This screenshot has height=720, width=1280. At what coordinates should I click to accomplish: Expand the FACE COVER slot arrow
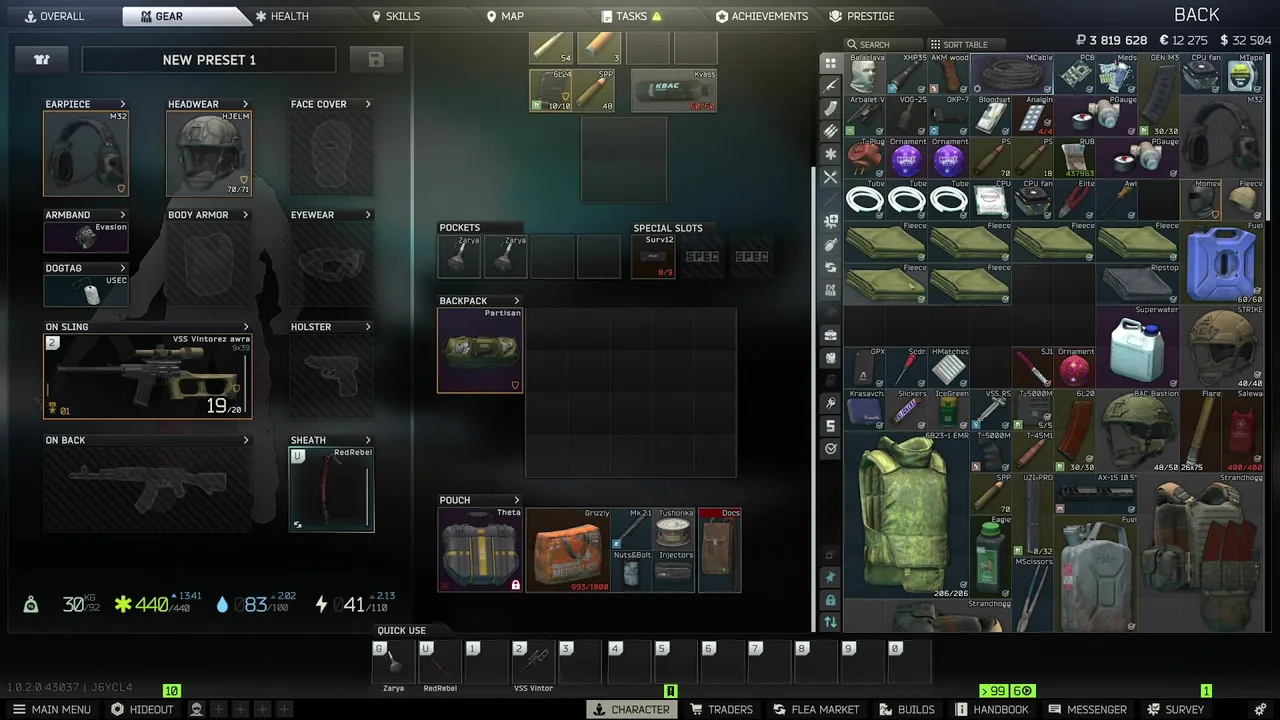click(368, 104)
